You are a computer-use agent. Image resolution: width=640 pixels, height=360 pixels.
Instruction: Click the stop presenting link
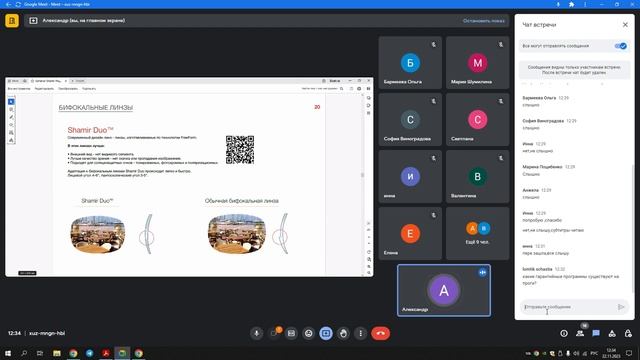click(x=483, y=20)
